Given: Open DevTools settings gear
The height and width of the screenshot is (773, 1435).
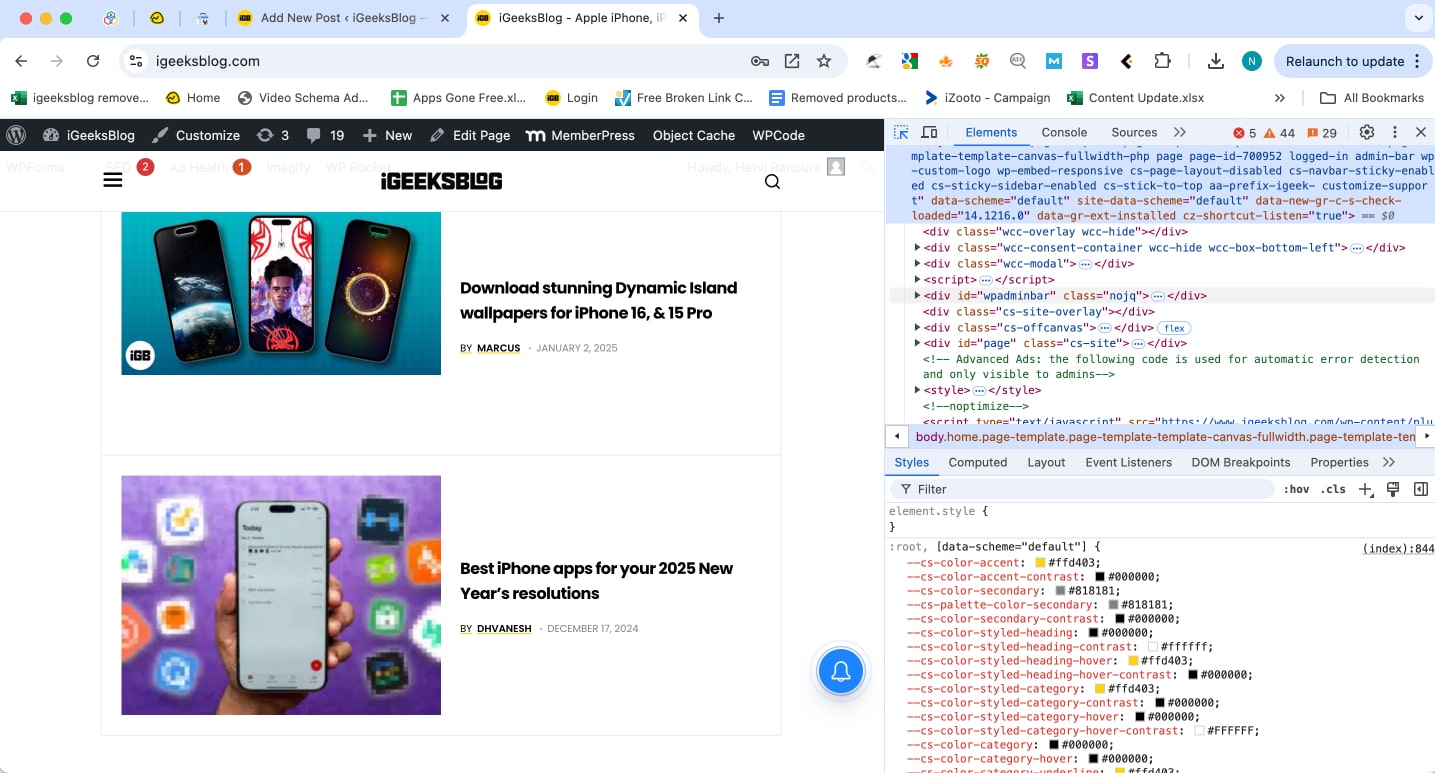Looking at the screenshot, I should 1367,132.
